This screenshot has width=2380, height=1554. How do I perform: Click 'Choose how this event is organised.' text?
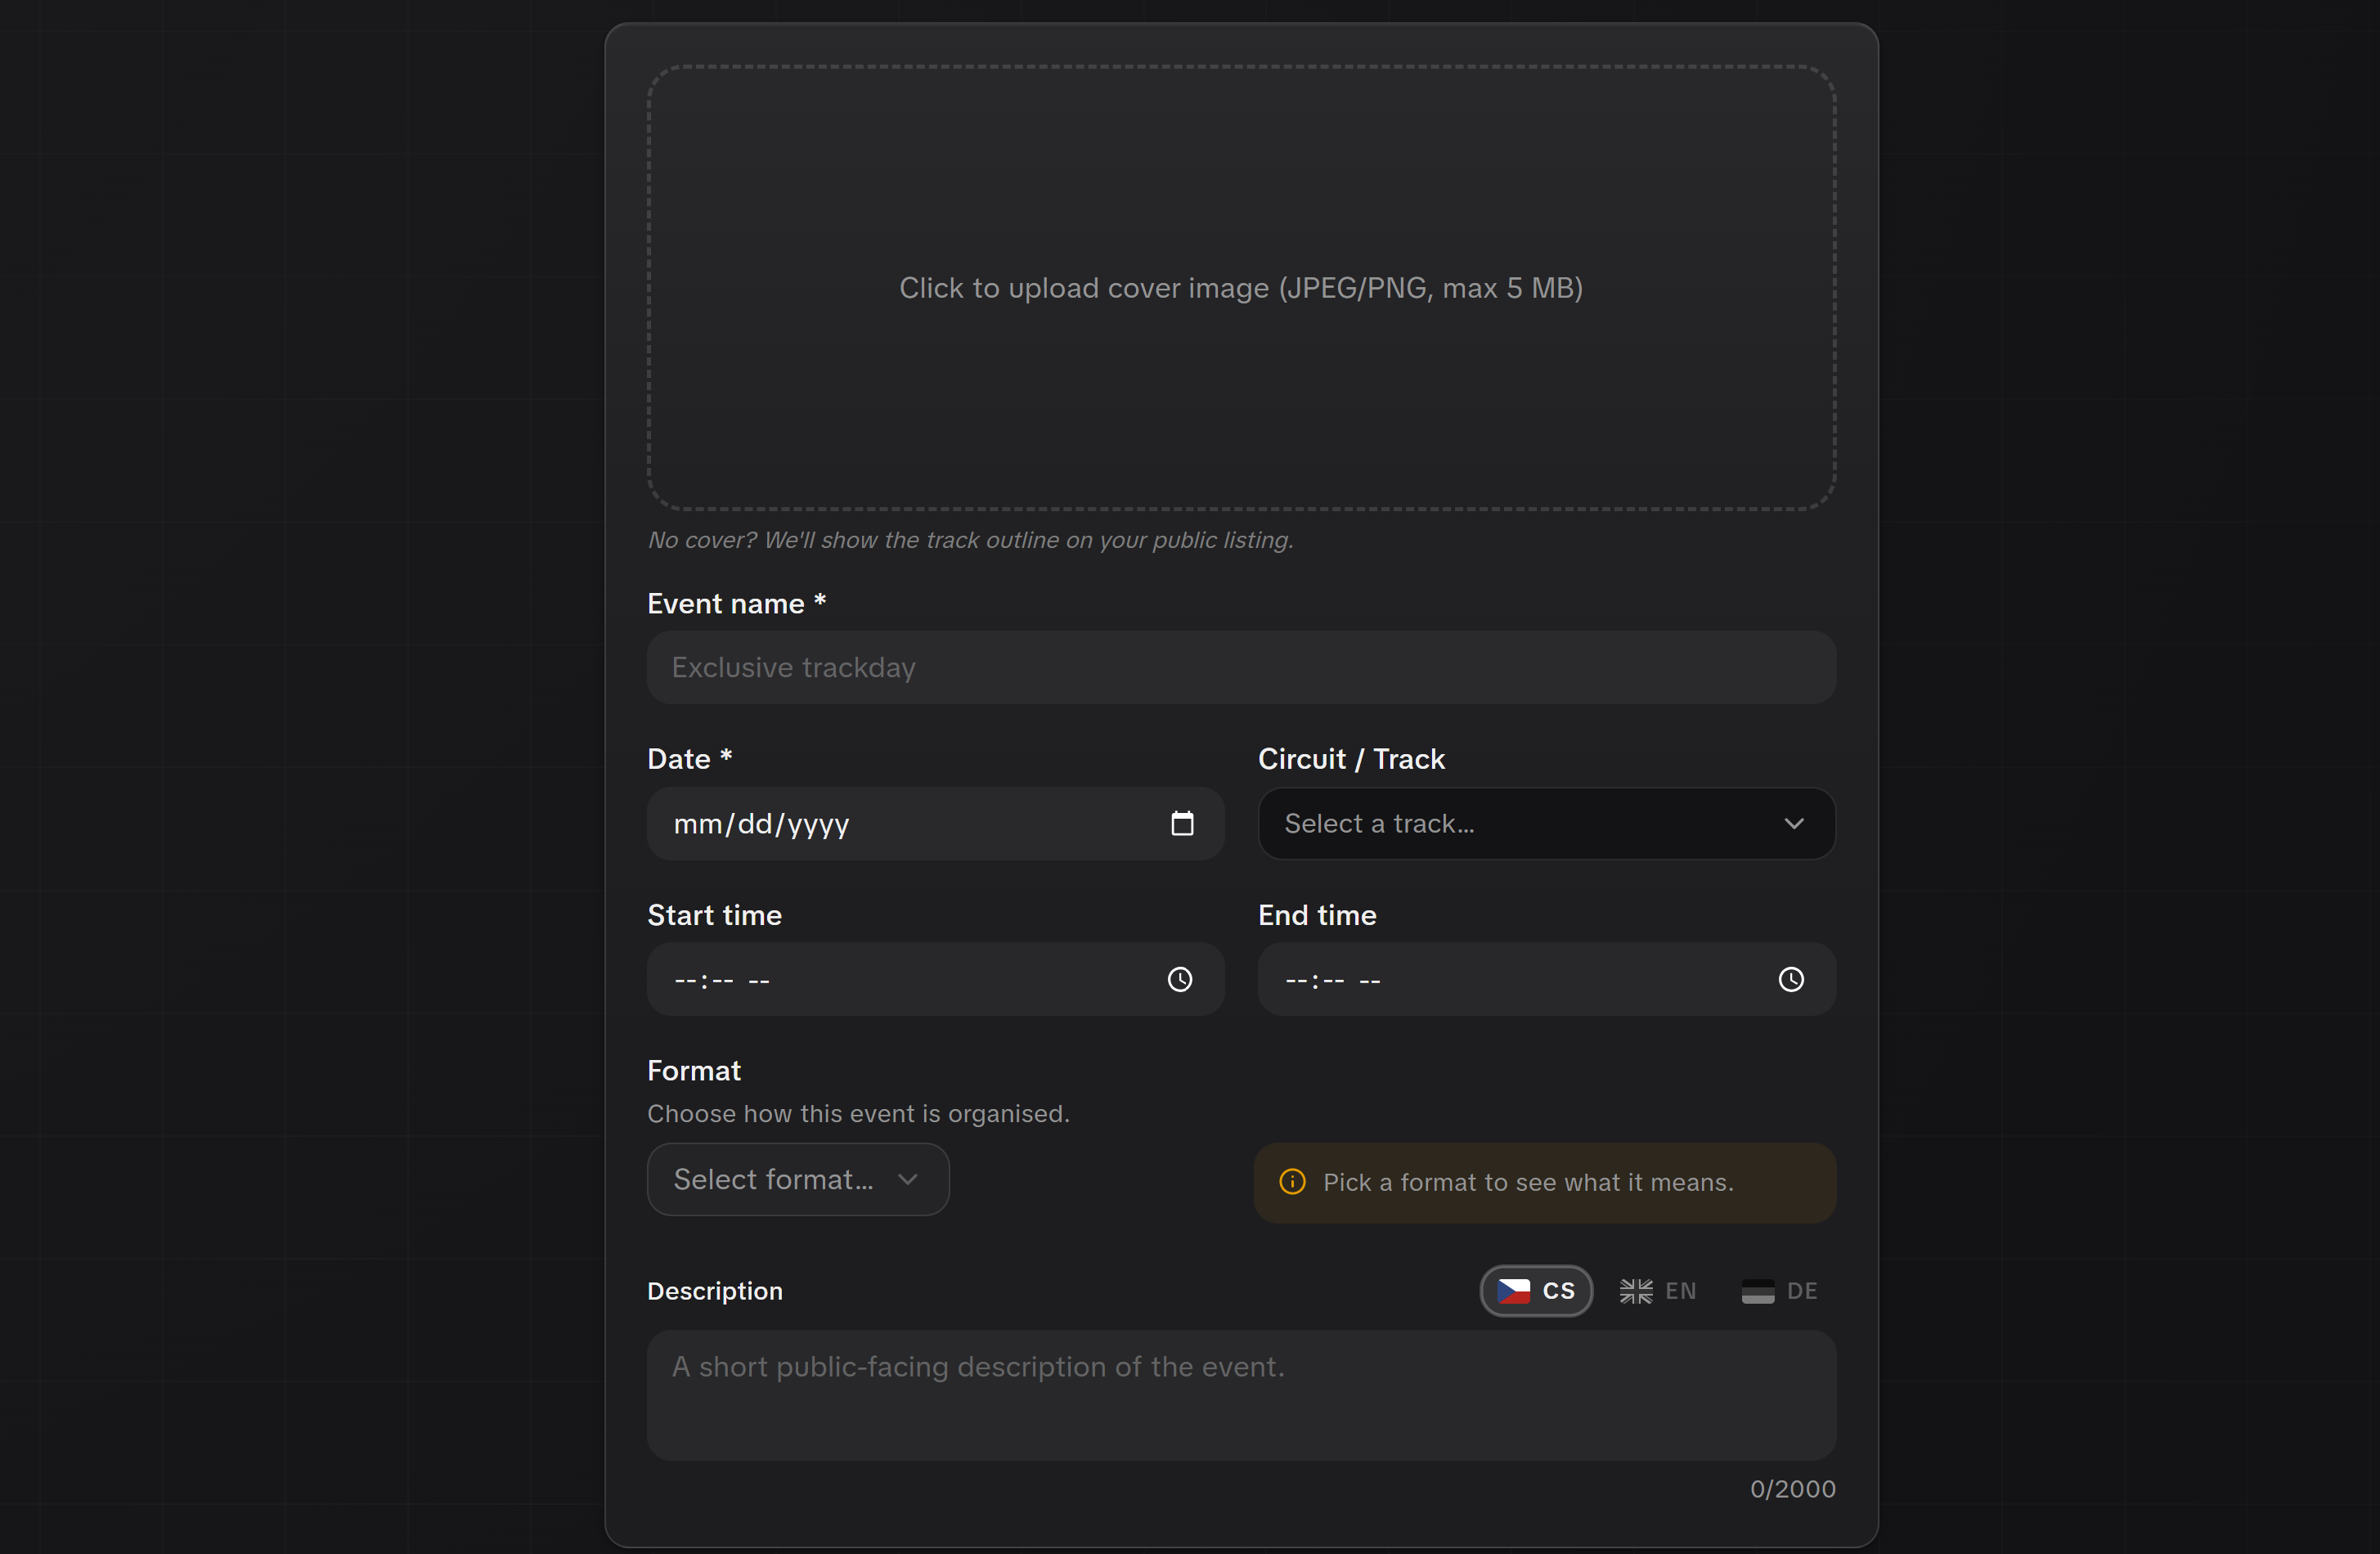[858, 1113]
